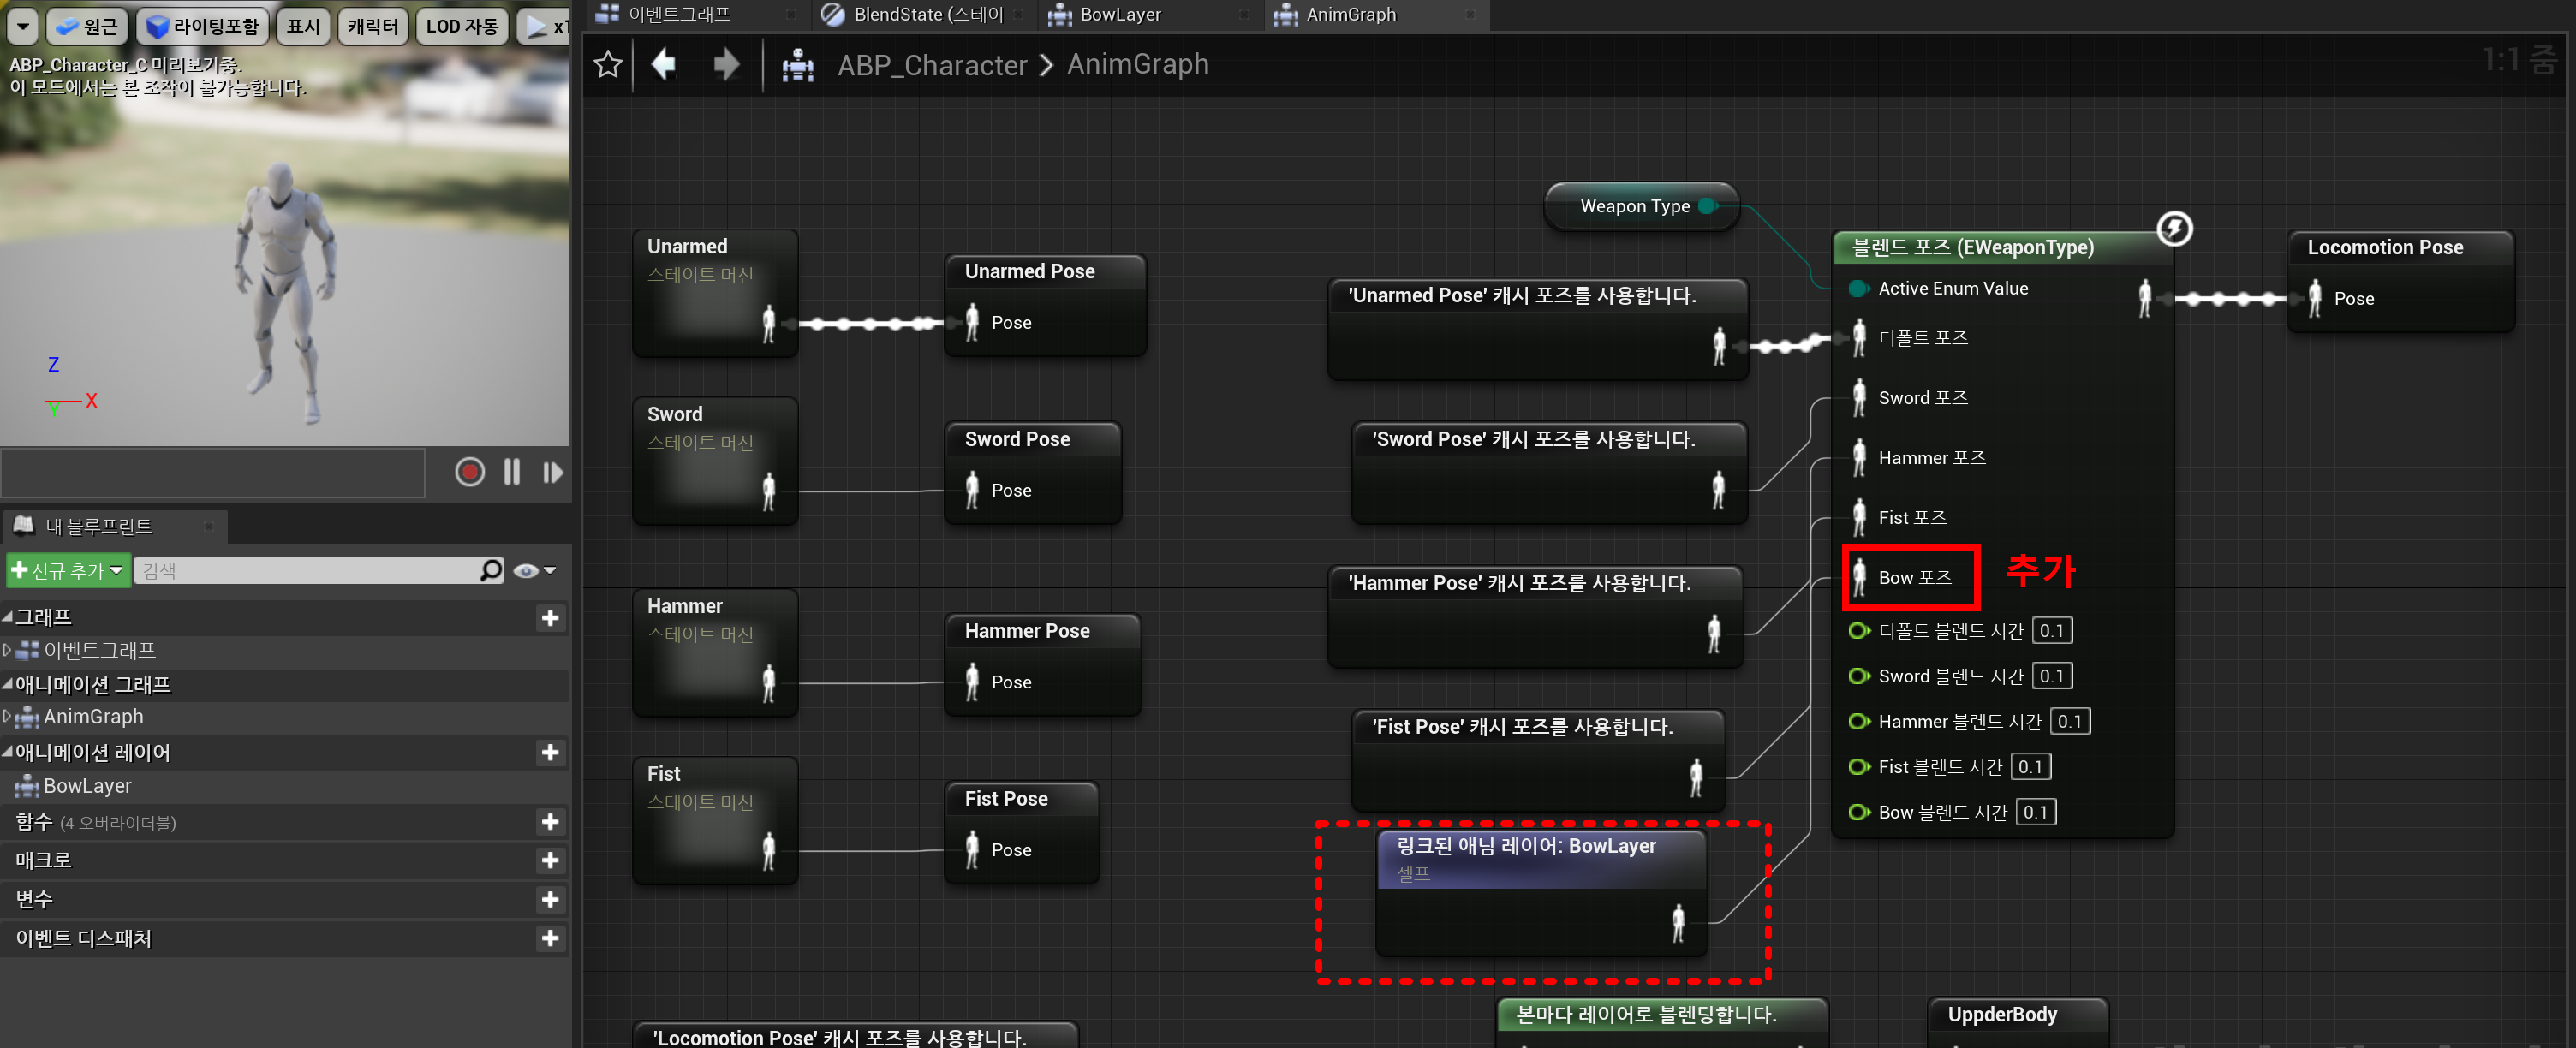This screenshot has height=1048, width=2576.
Task: Expand the AnimGraph tree item
Action: [7, 716]
